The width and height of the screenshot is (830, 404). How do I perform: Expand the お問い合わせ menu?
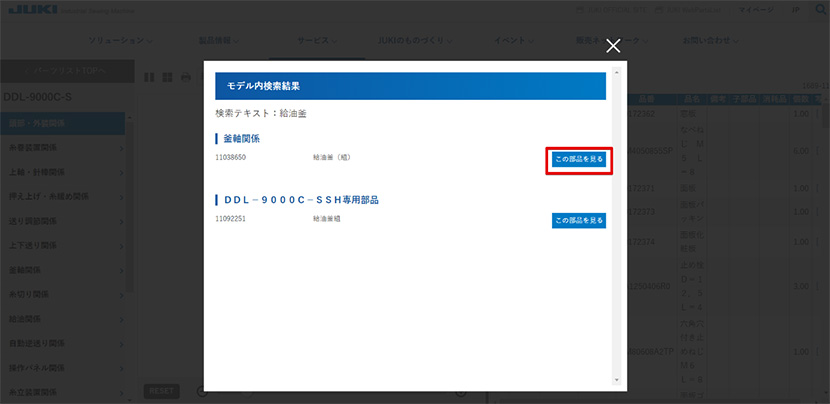coord(710,40)
